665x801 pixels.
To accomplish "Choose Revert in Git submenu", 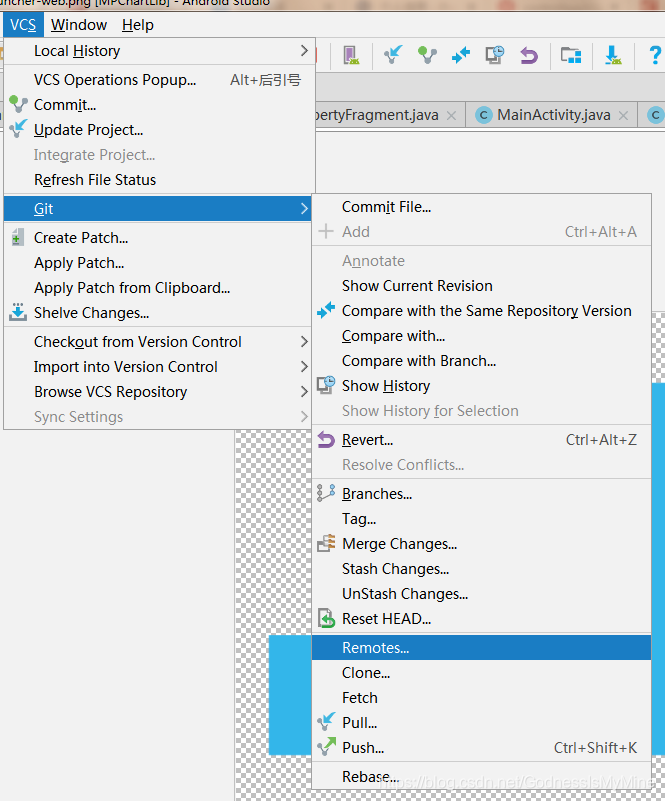I will tap(481, 440).
